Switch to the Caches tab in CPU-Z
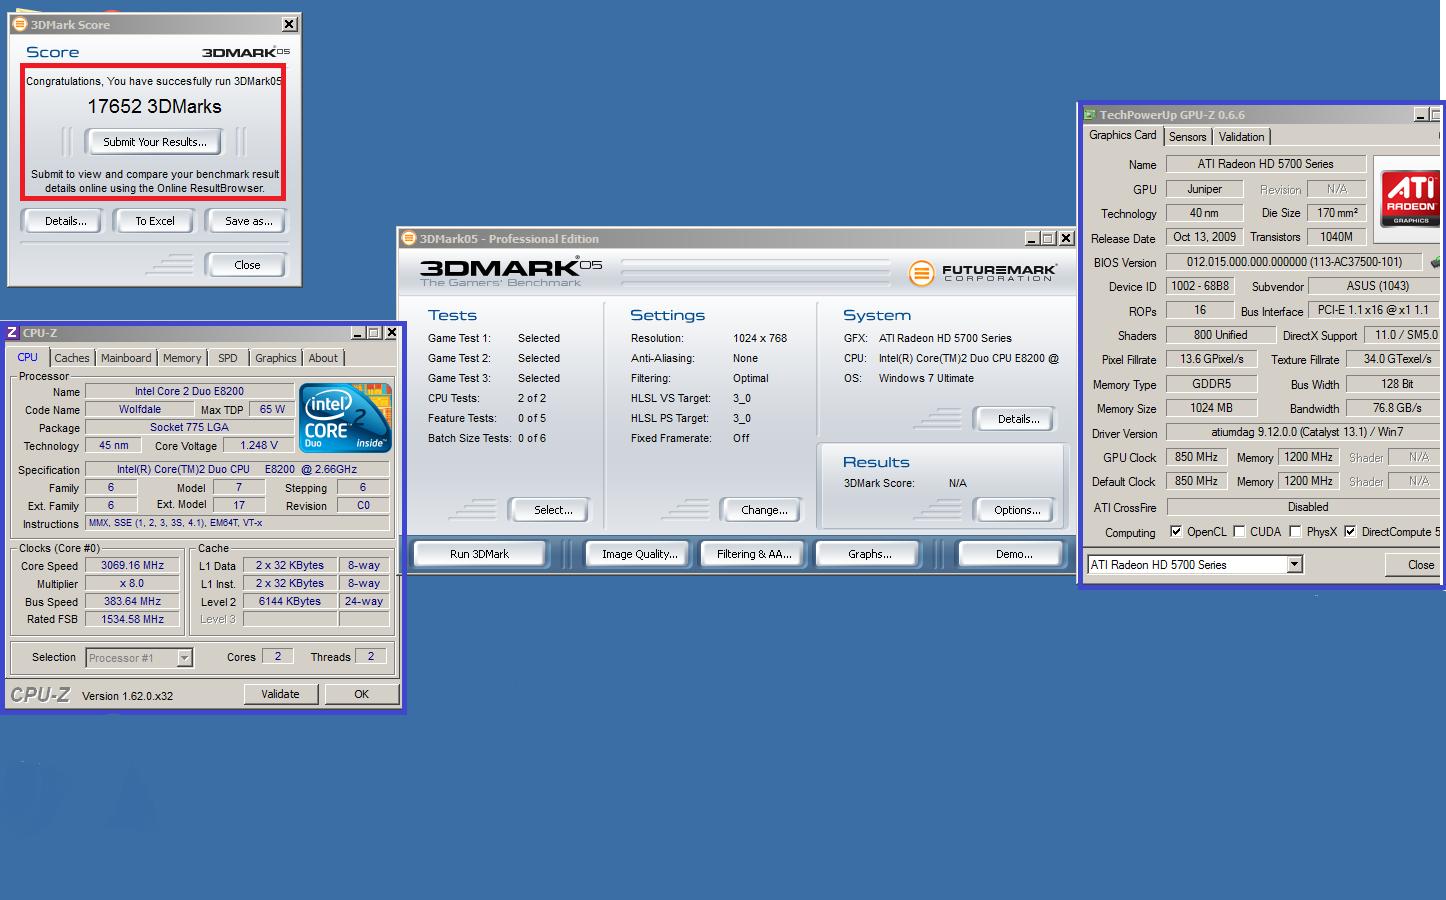1446x900 pixels. [x=72, y=358]
